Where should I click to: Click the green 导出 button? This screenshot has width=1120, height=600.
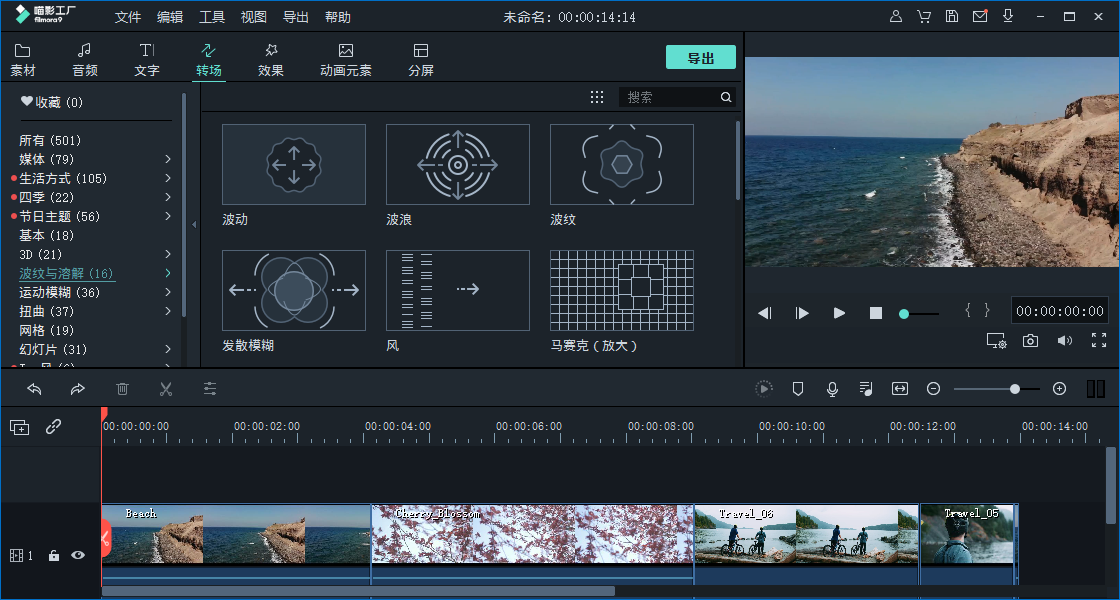click(700, 58)
